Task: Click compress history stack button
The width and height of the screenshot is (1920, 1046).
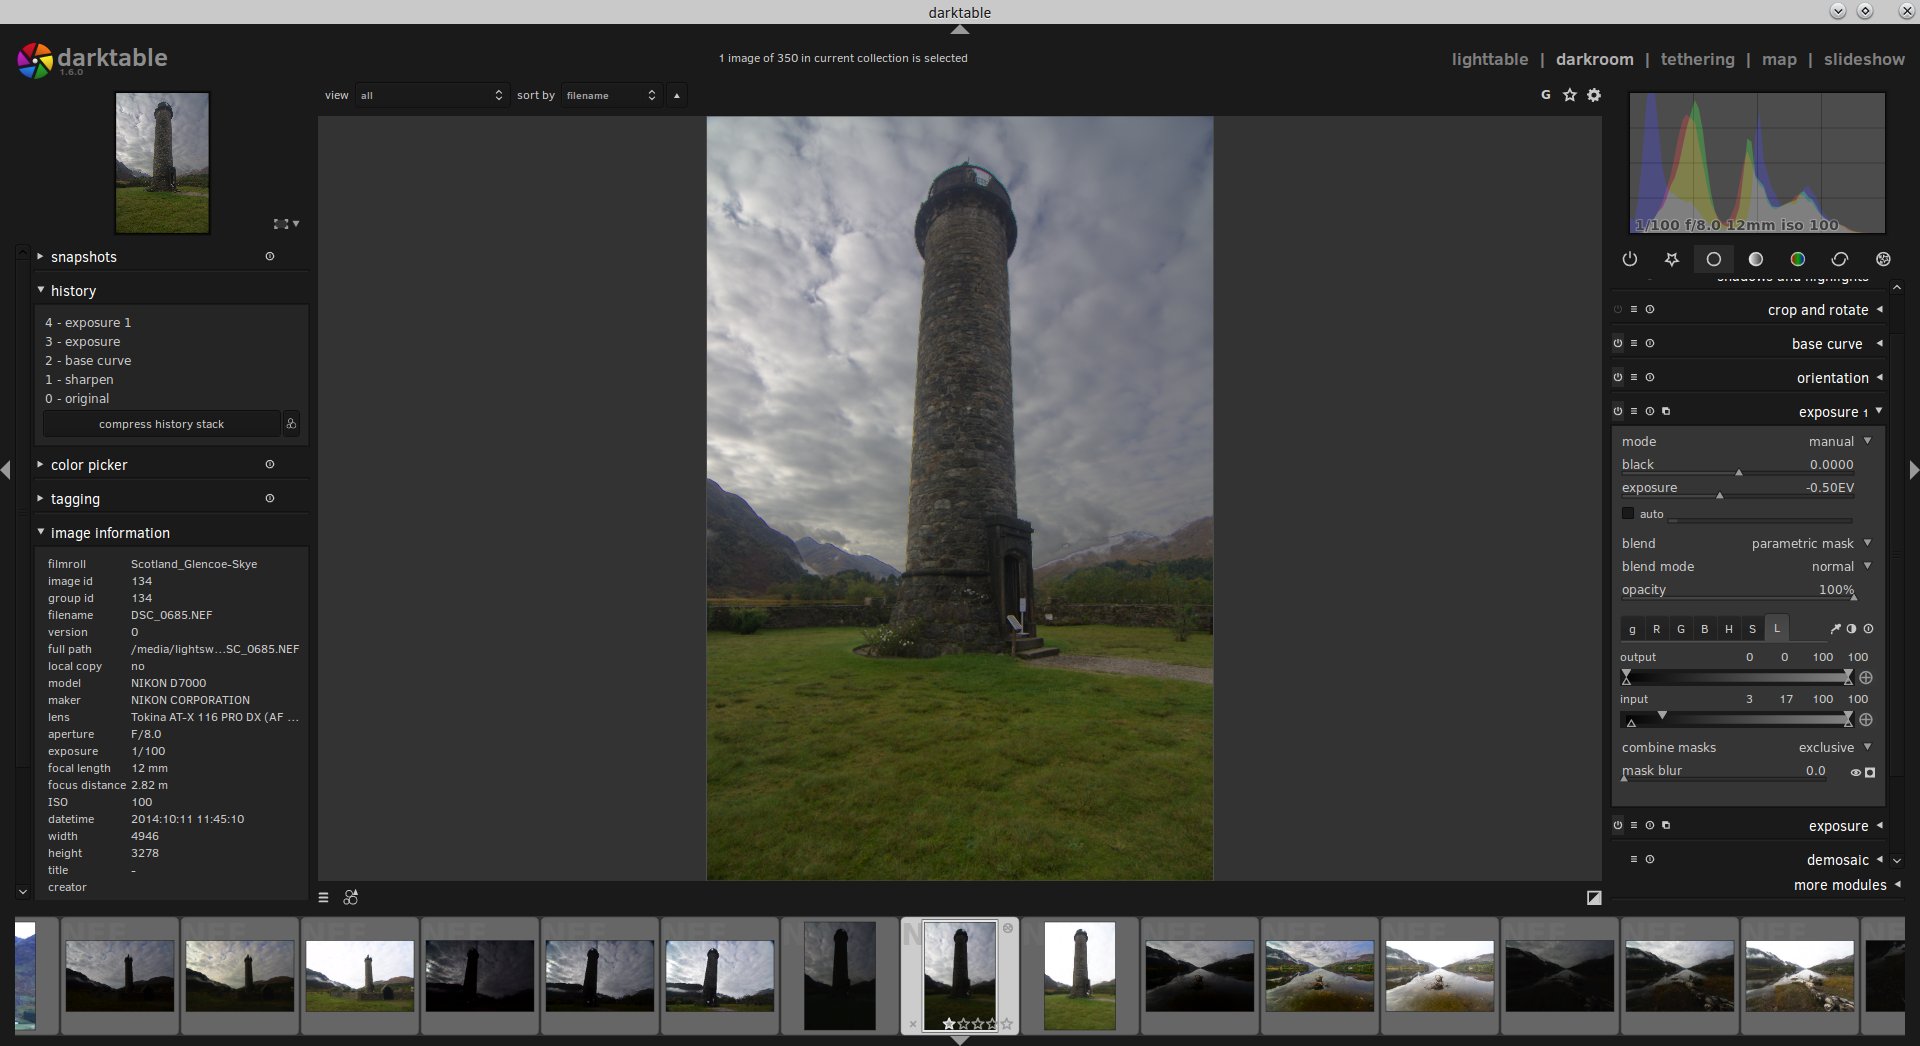Action: 161,424
